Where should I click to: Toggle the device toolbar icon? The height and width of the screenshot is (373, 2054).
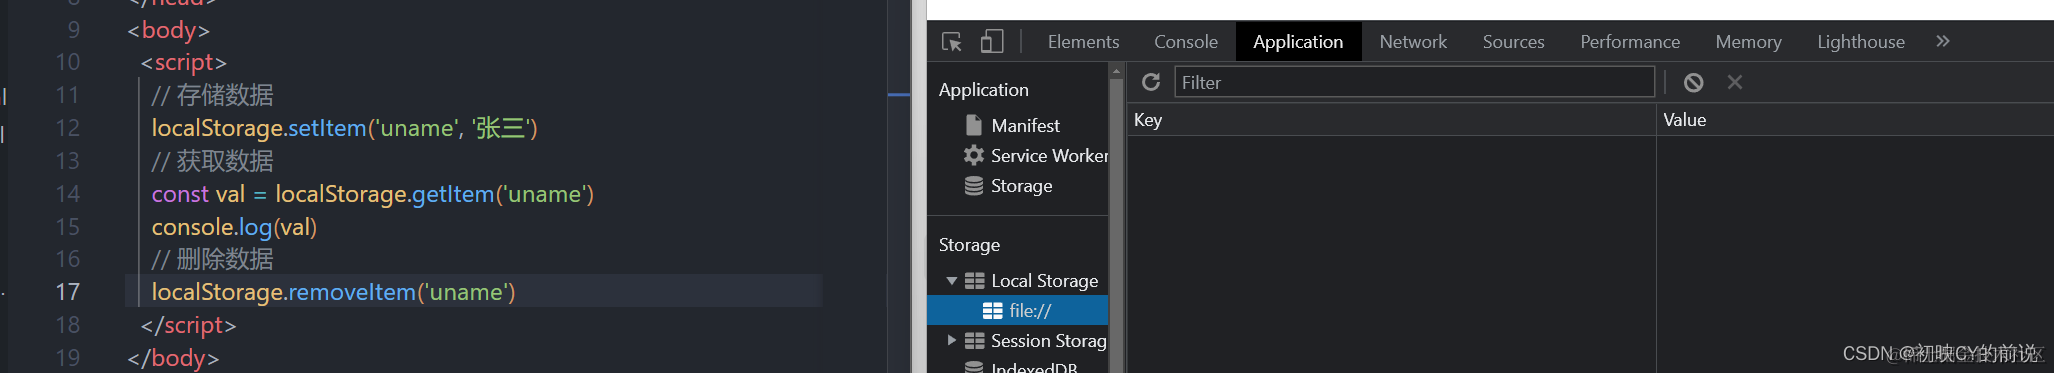point(991,41)
